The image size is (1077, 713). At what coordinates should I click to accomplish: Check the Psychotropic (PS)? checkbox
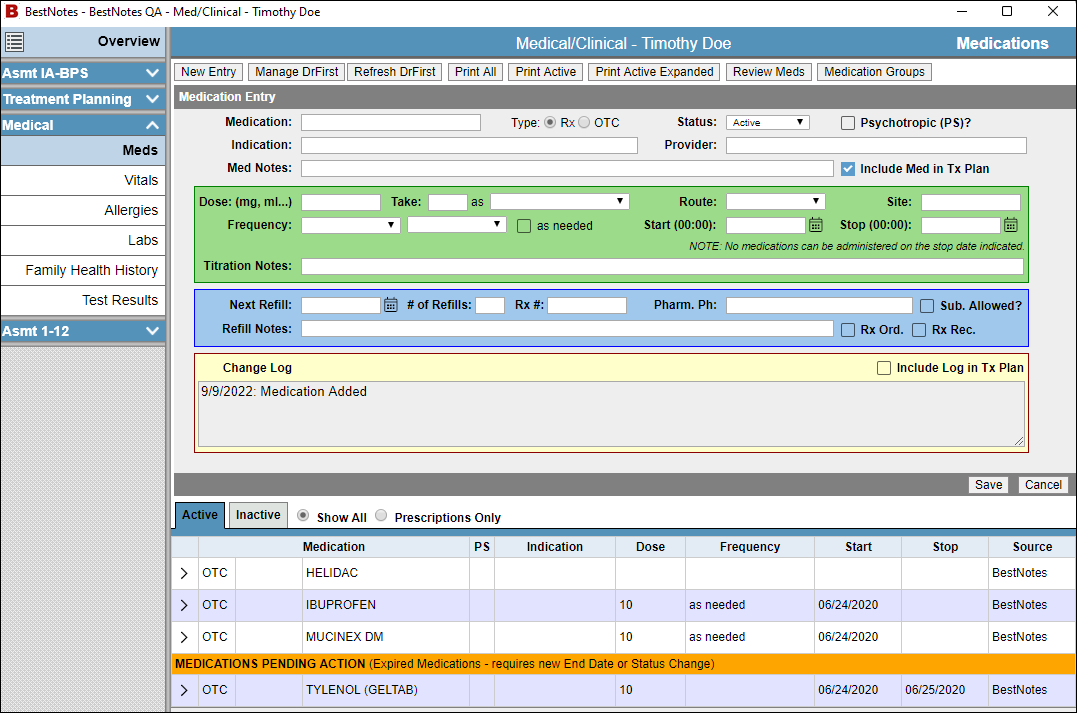pos(848,123)
